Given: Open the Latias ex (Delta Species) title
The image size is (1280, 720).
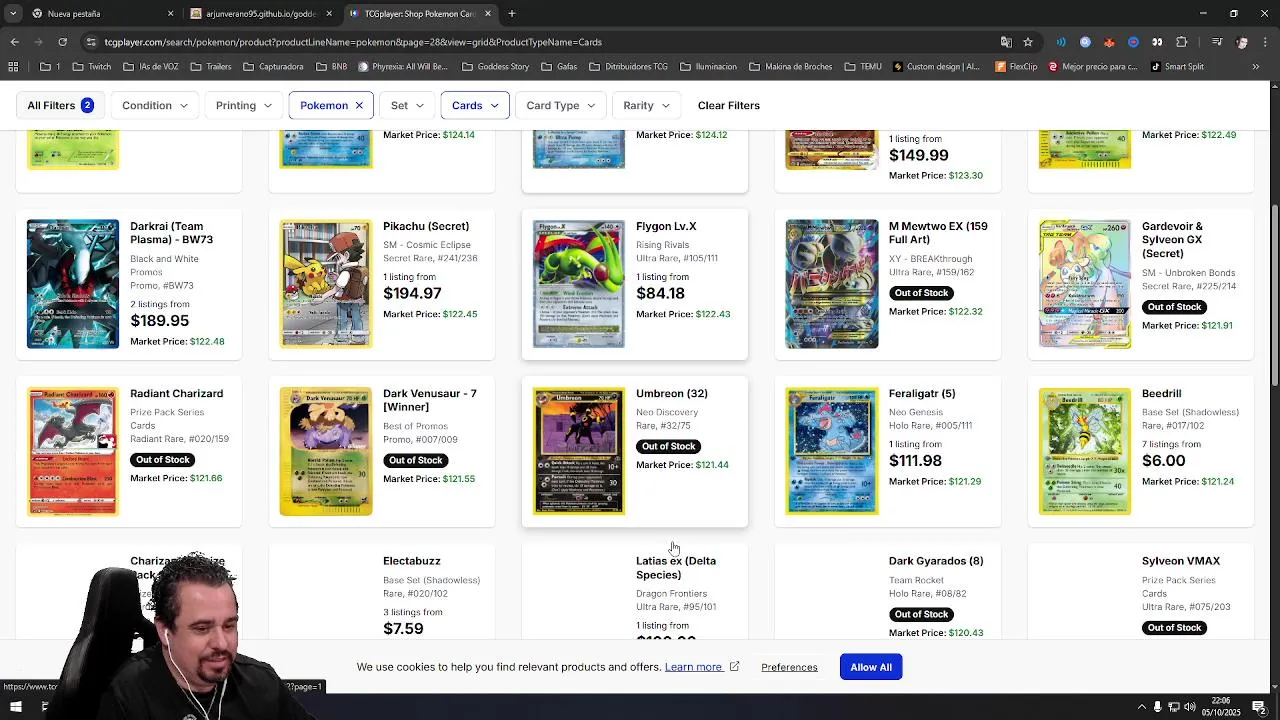Looking at the screenshot, I should (676, 568).
